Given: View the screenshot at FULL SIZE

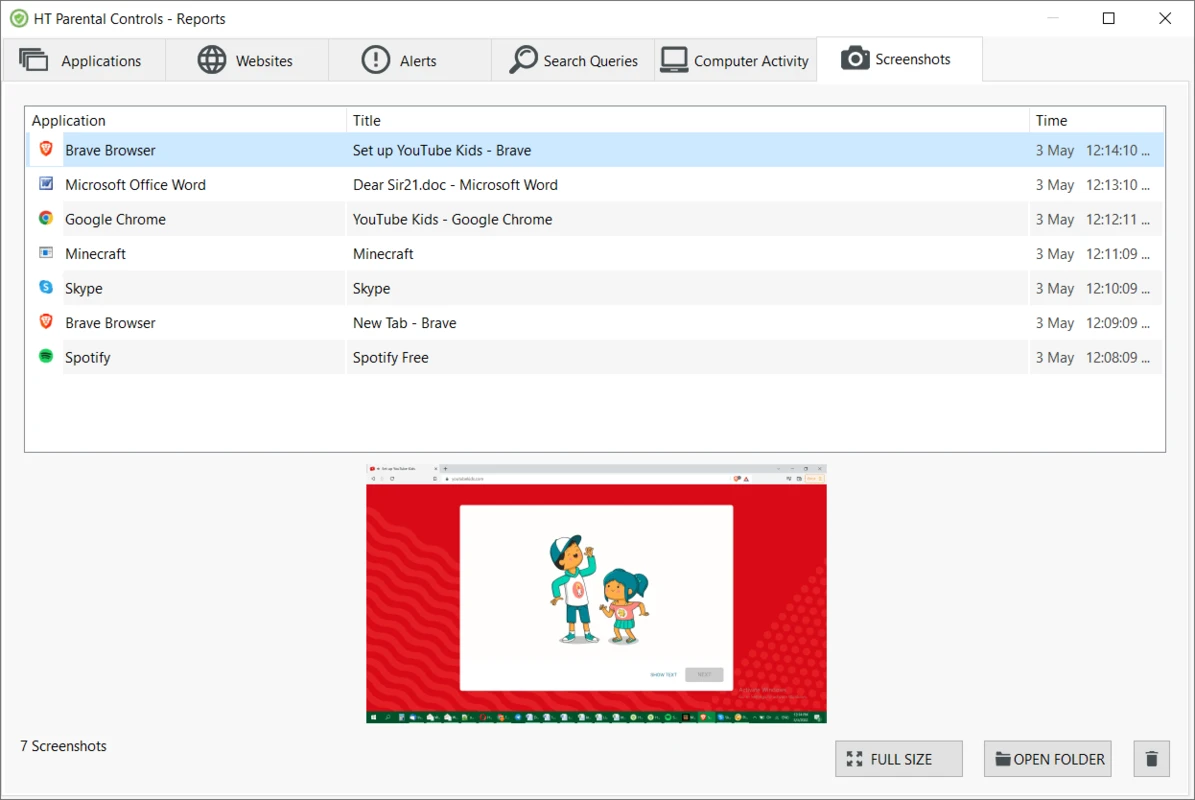Looking at the screenshot, I should [899, 759].
